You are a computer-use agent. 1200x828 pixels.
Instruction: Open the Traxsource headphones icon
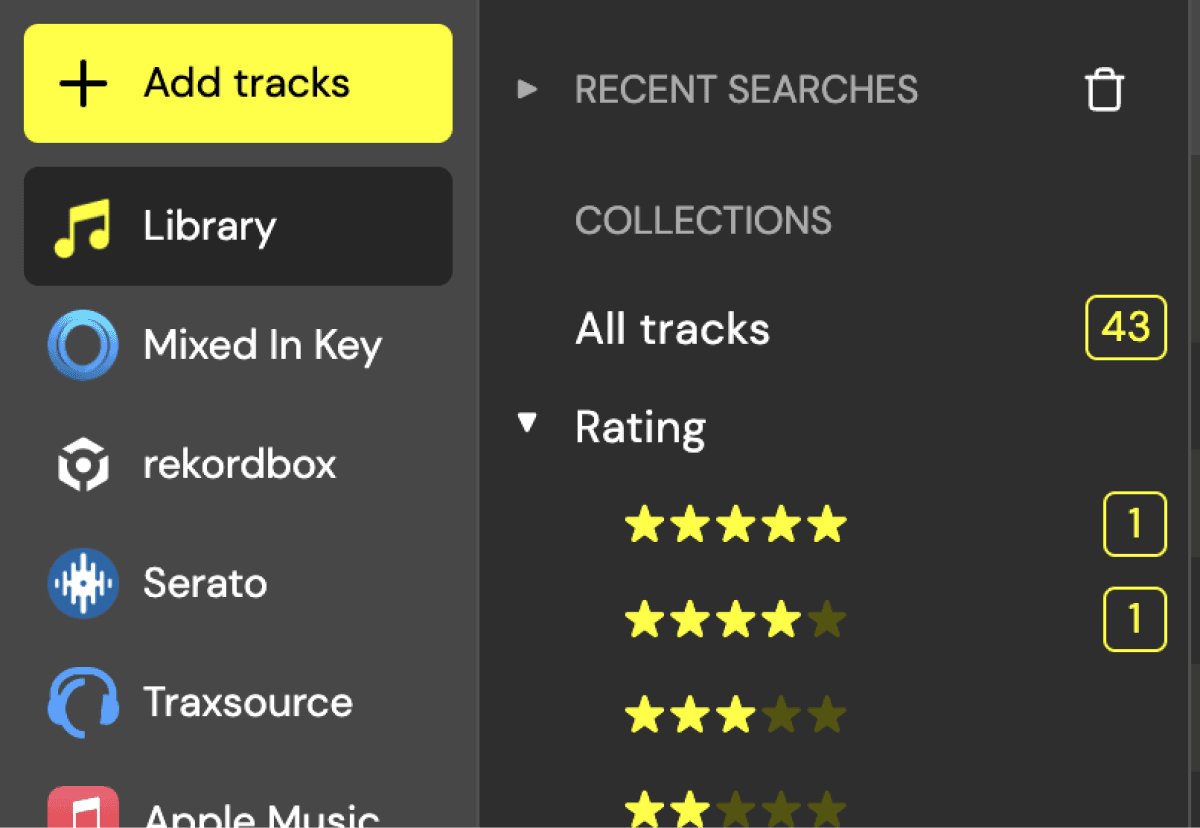pos(83,702)
